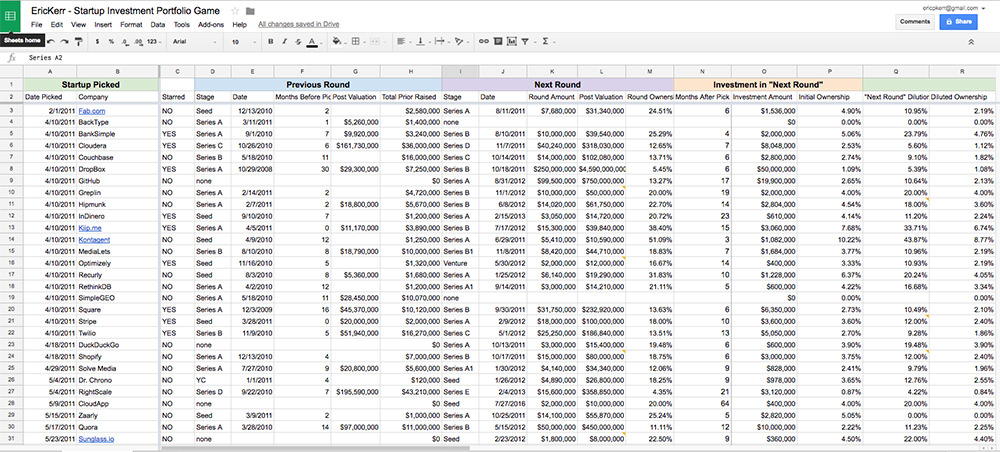
Task: Select the Investment Amount header cell
Action: [765, 97]
